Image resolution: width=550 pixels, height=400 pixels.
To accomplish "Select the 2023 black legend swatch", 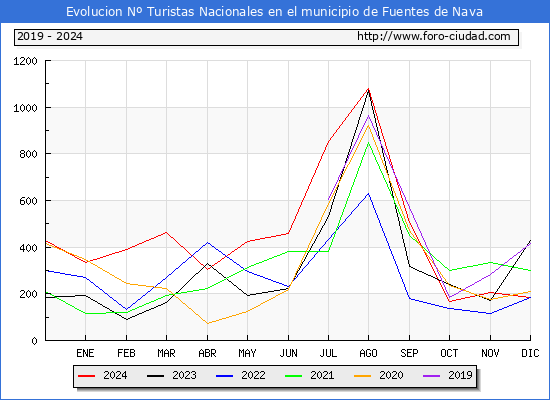I will click(155, 376).
